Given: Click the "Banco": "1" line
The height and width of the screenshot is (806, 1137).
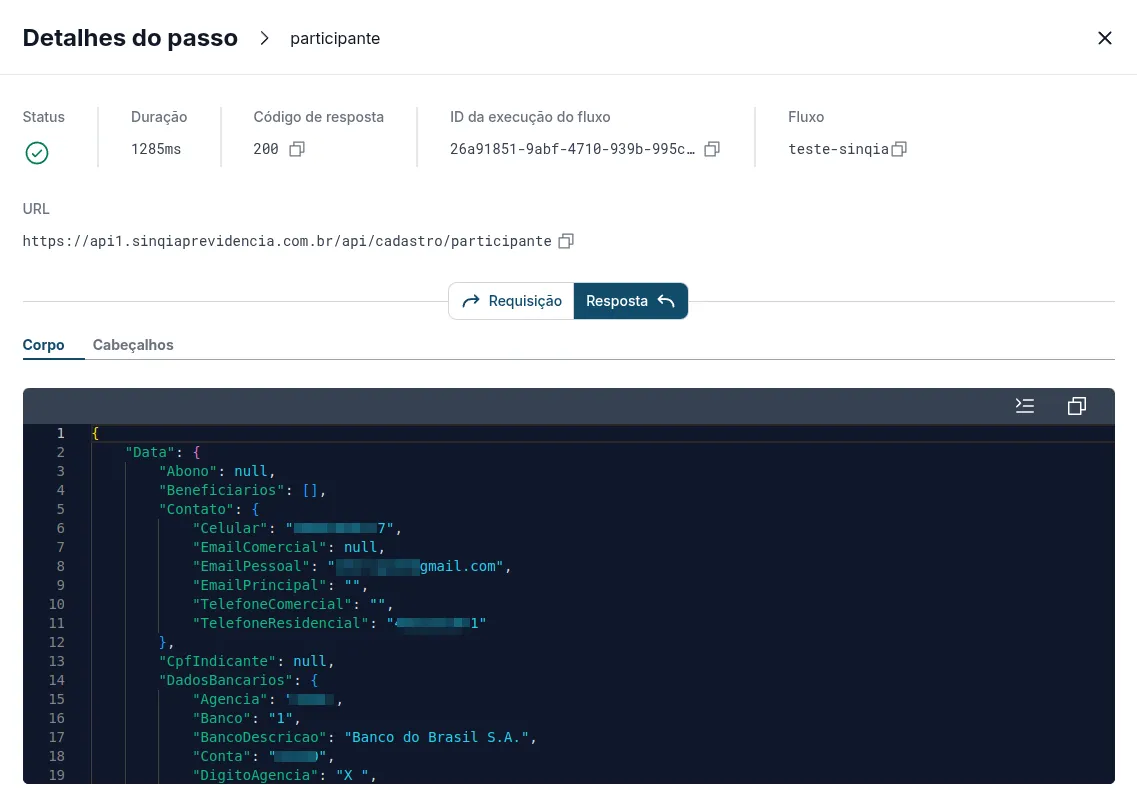Looking at the screenshot, I should tap(247, 718).
